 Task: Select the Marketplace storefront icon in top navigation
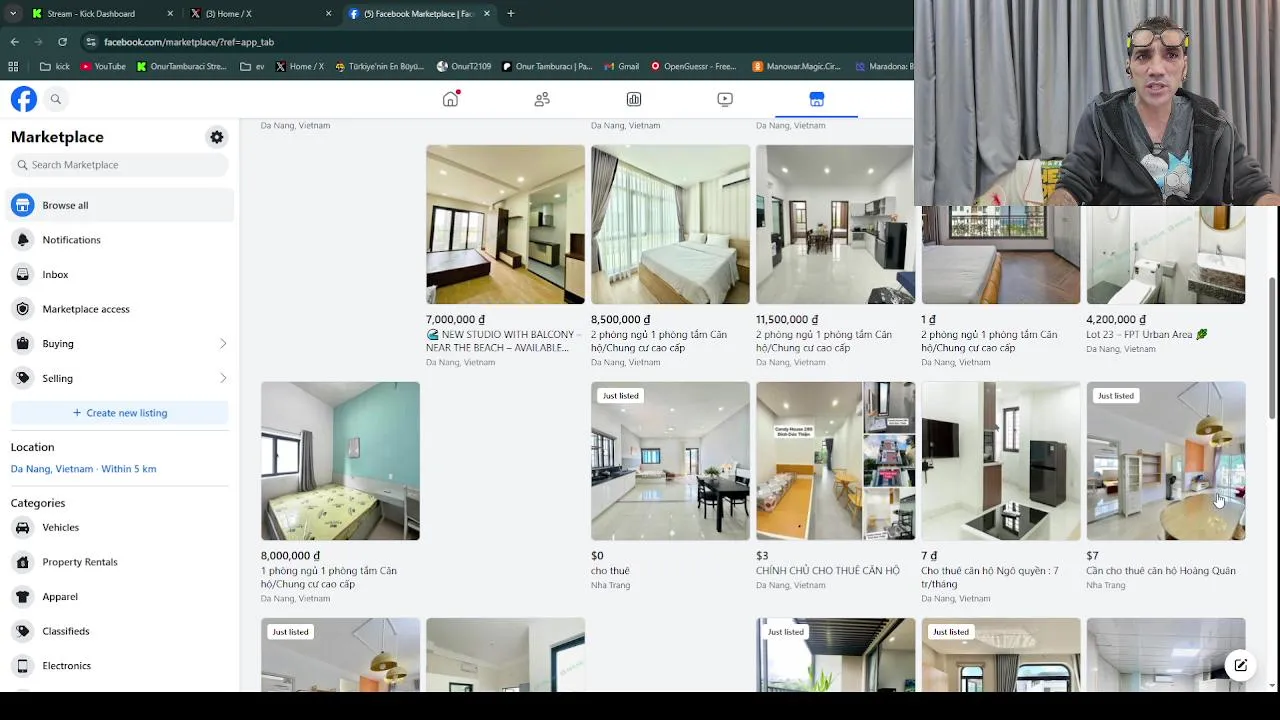point(817,99)
